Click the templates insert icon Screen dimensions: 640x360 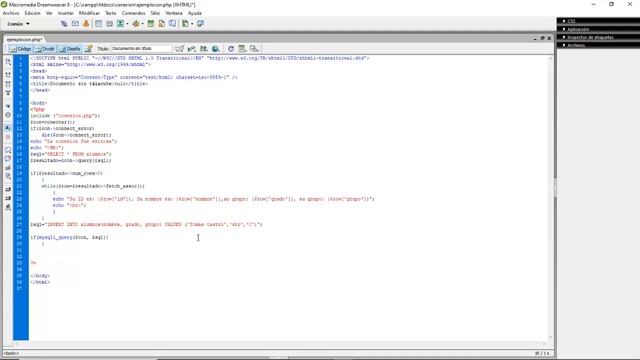tap(185, 24)
